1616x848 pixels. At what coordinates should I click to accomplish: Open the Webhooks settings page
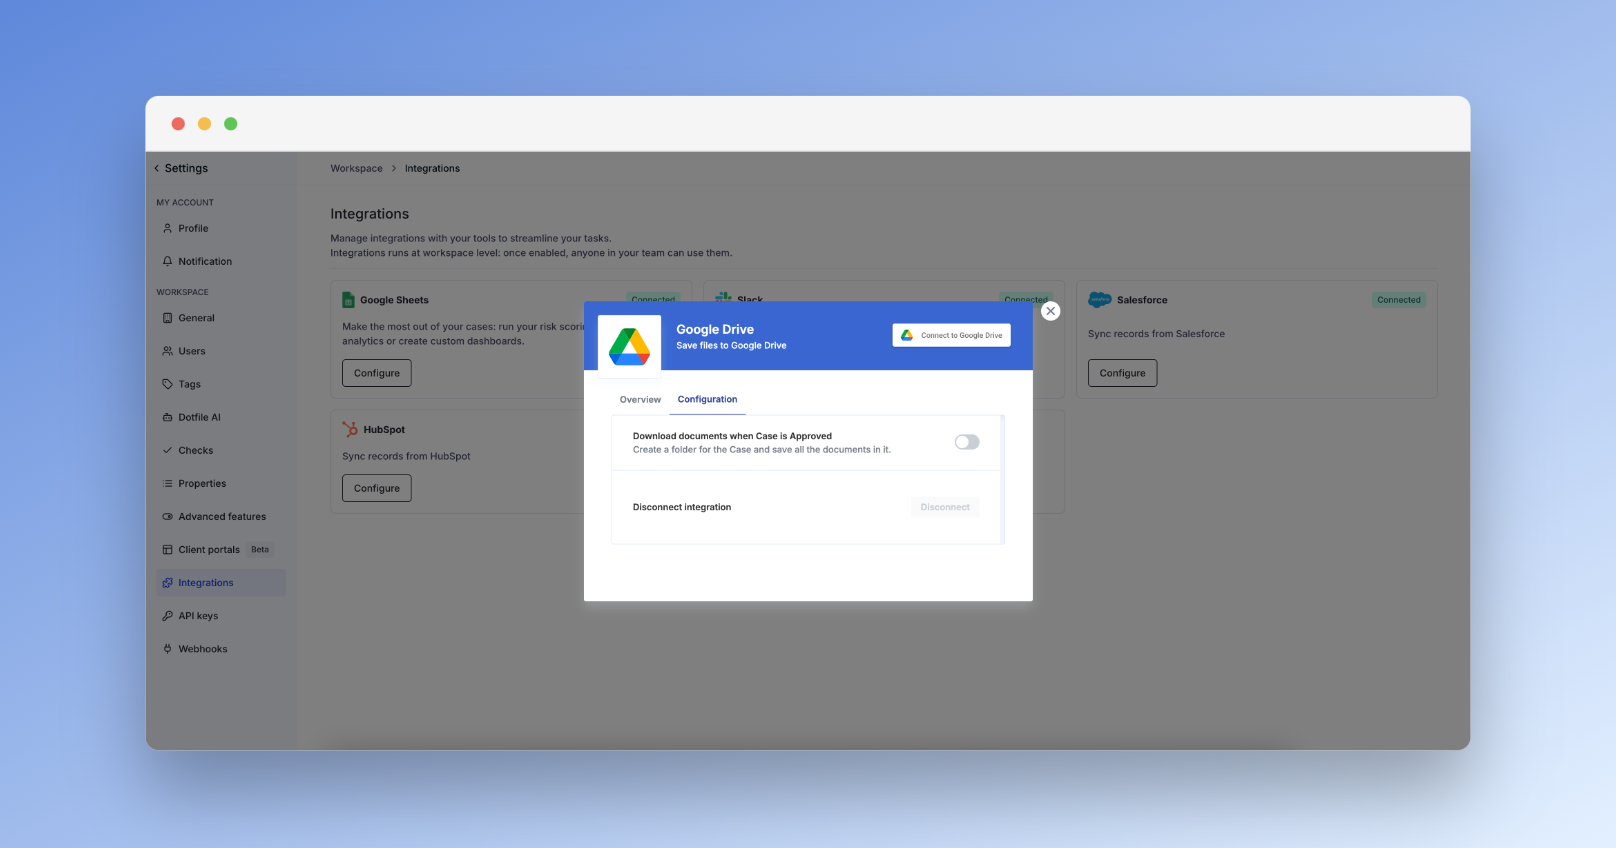coord(221,648)
